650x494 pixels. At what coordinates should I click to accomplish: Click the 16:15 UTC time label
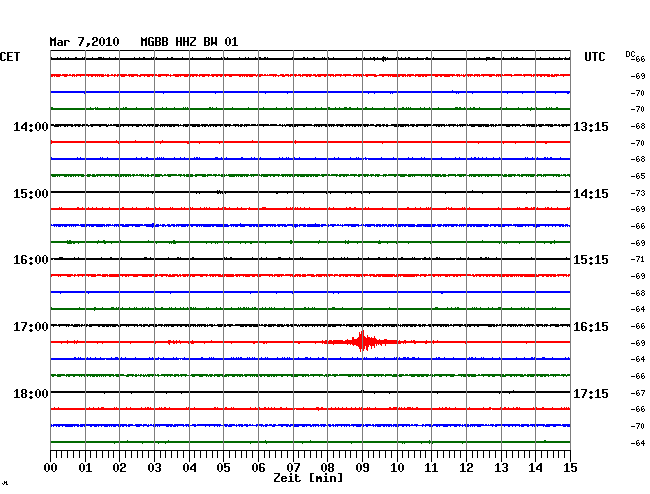pos(591,327)
